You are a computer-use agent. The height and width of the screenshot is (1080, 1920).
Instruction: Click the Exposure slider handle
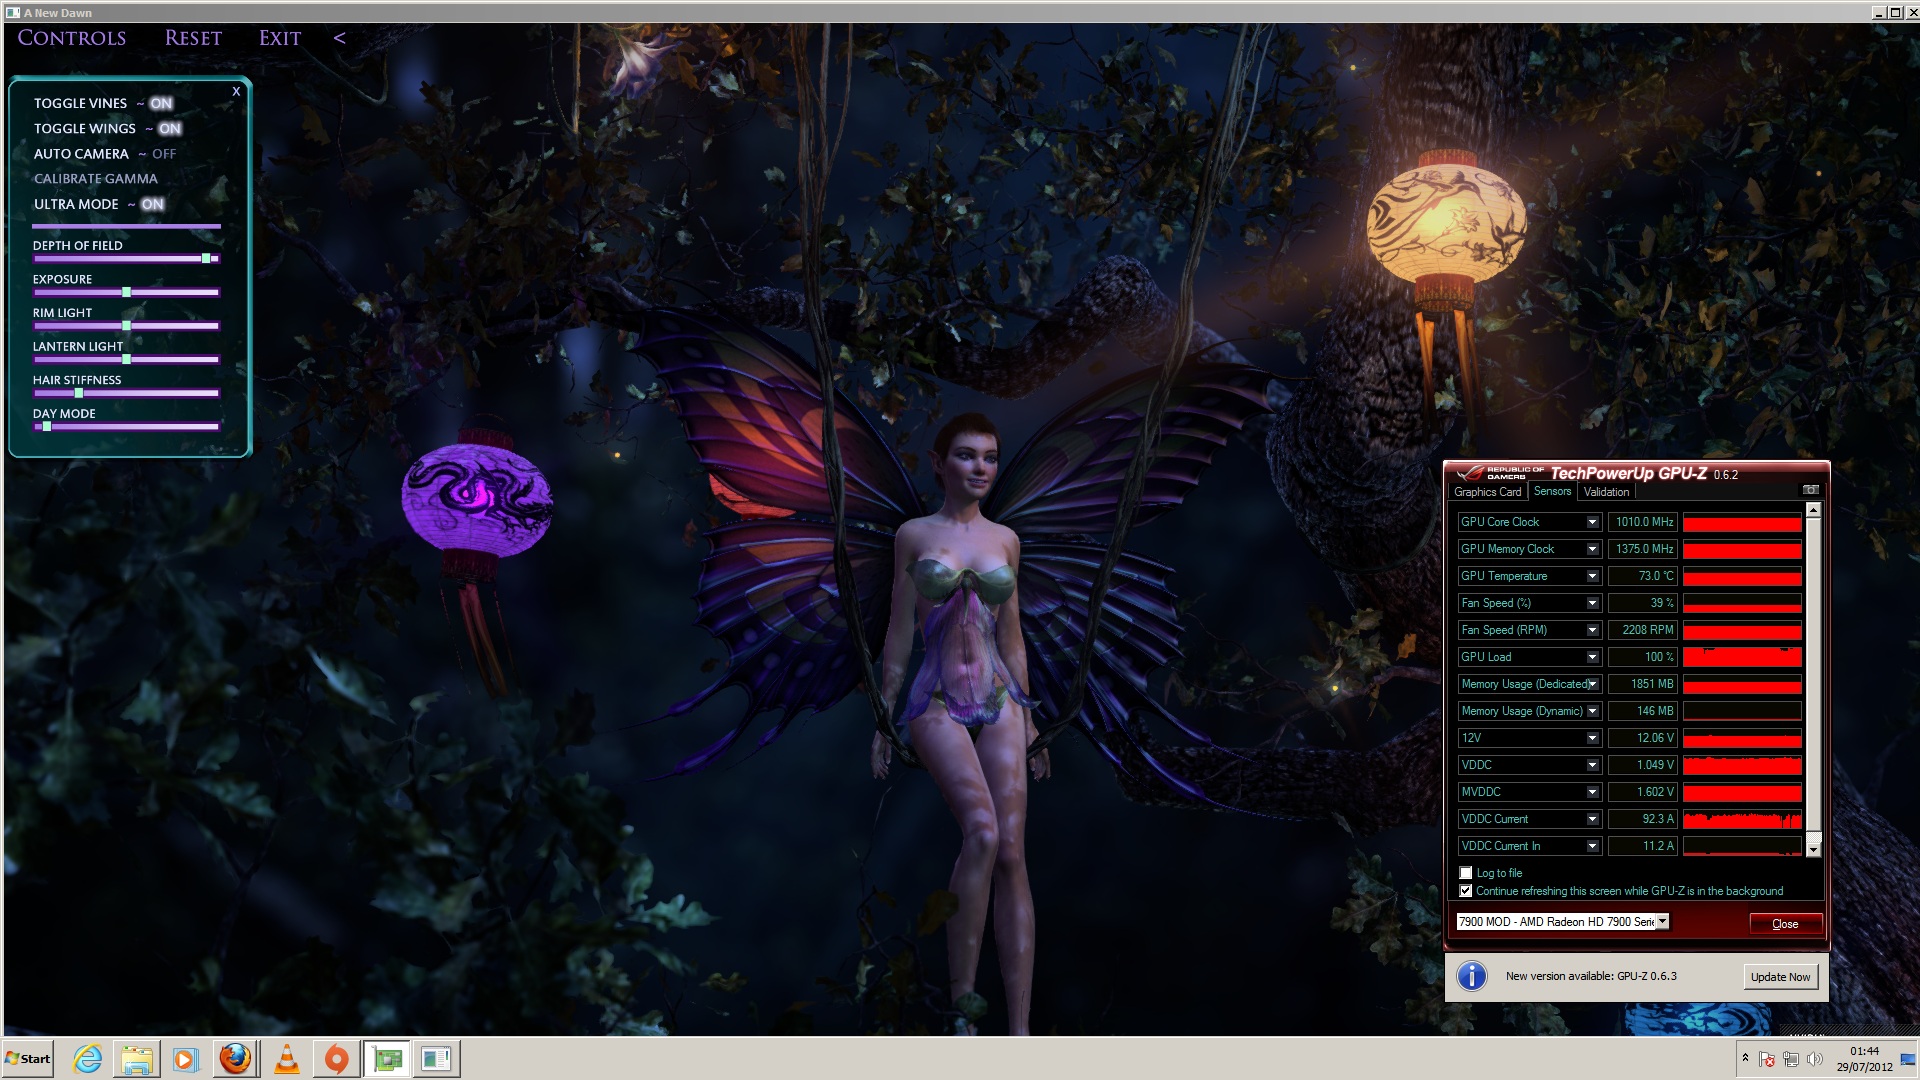pyautogui.click(x=126, y=292)
